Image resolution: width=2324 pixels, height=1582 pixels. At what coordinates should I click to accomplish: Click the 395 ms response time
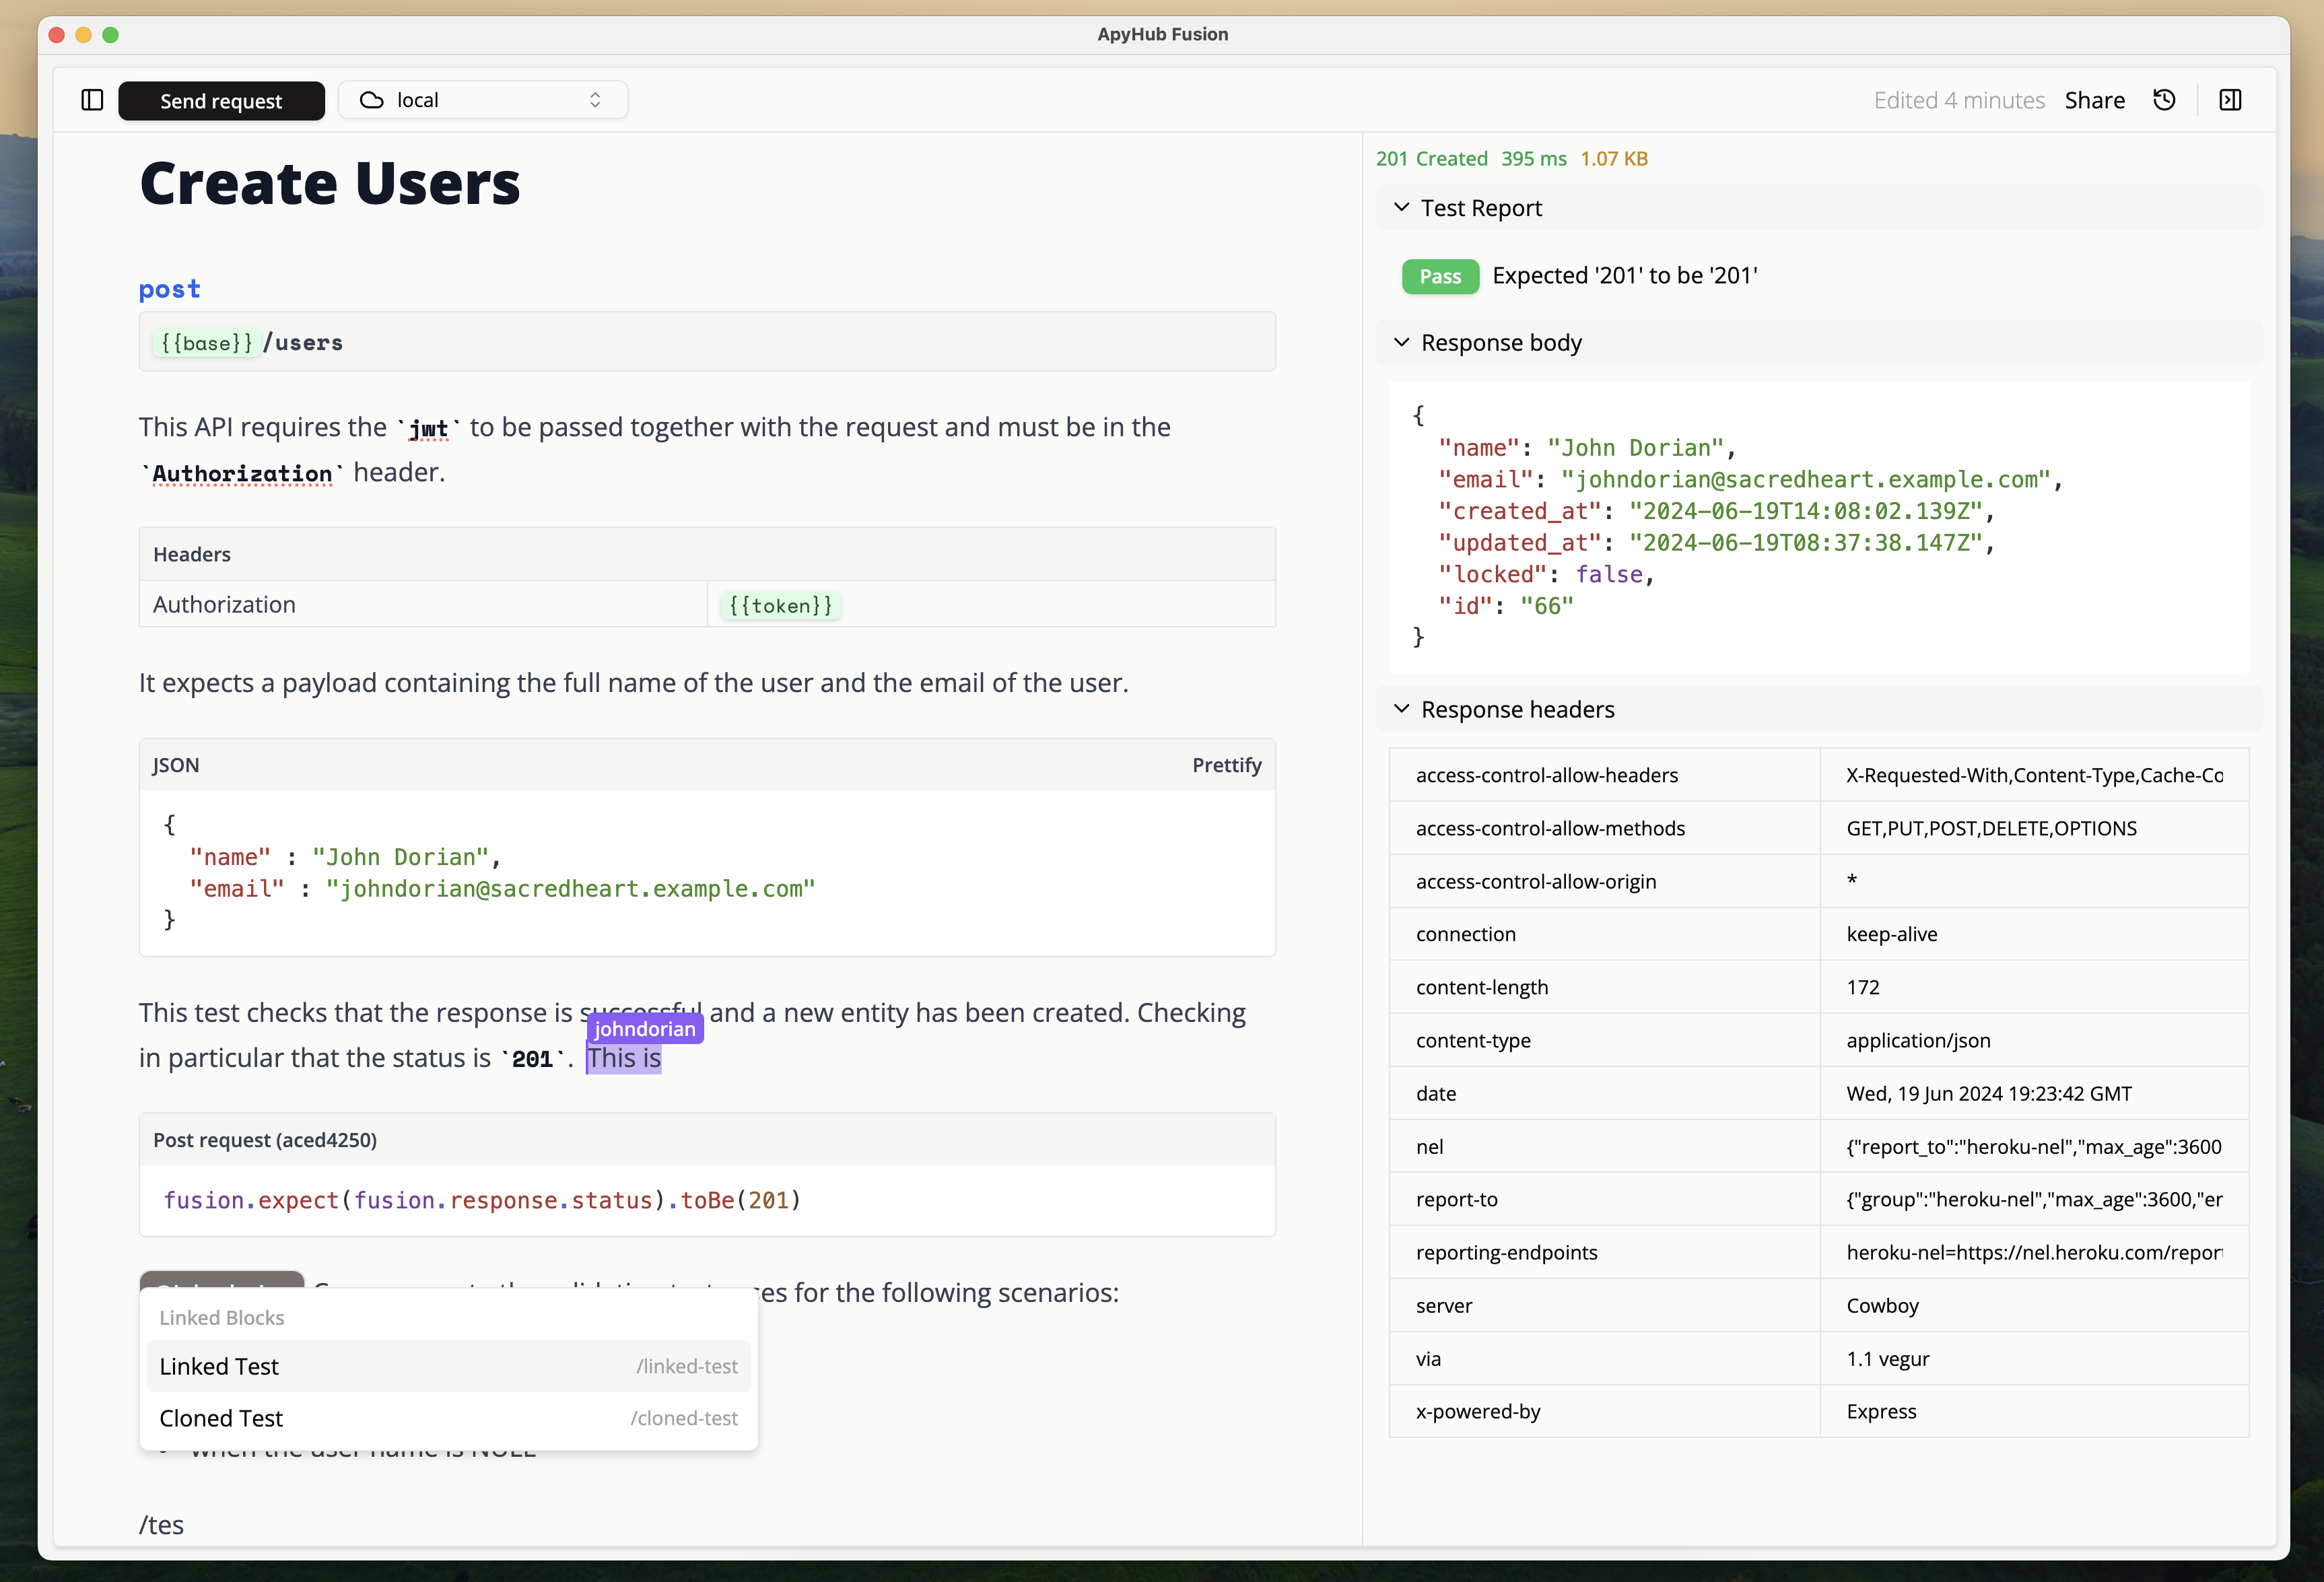[1533, 159]
